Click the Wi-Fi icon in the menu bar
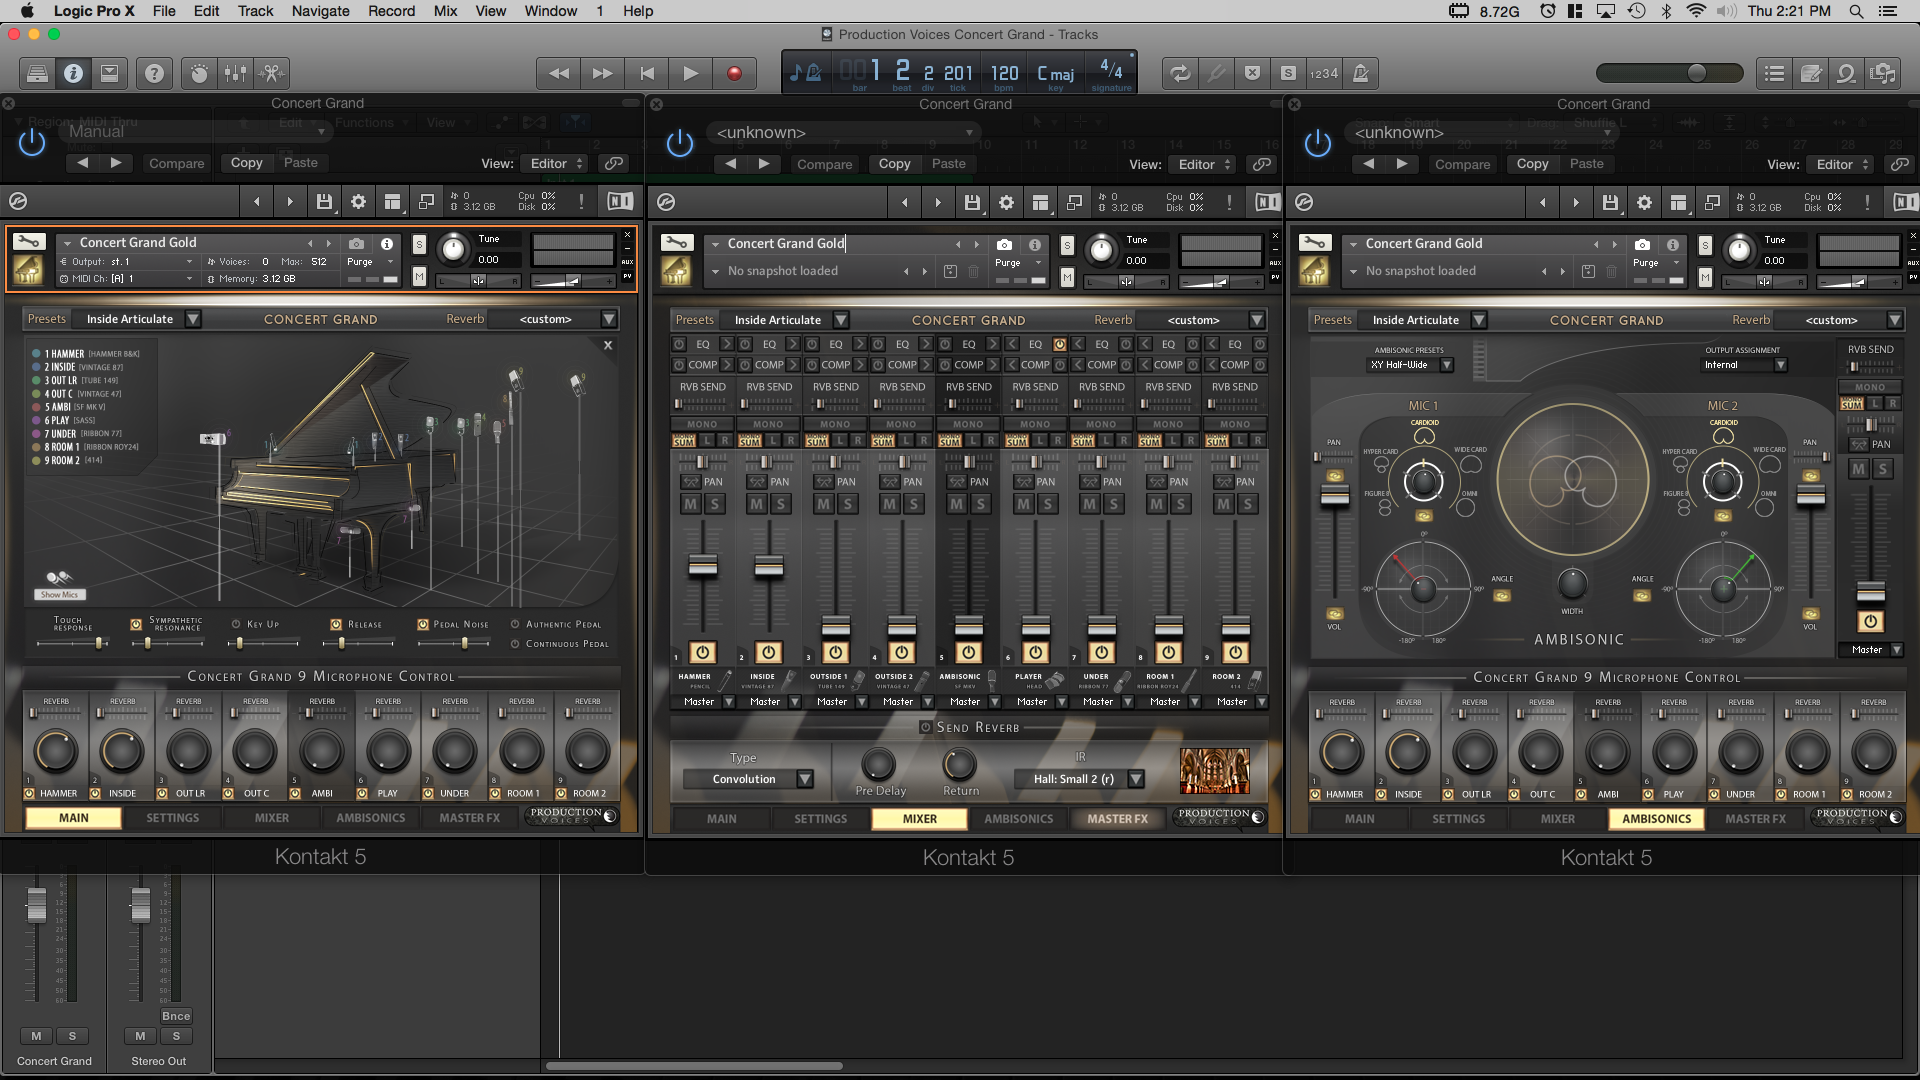Screen dimensions: 1920x1080 click(1696, 11)
